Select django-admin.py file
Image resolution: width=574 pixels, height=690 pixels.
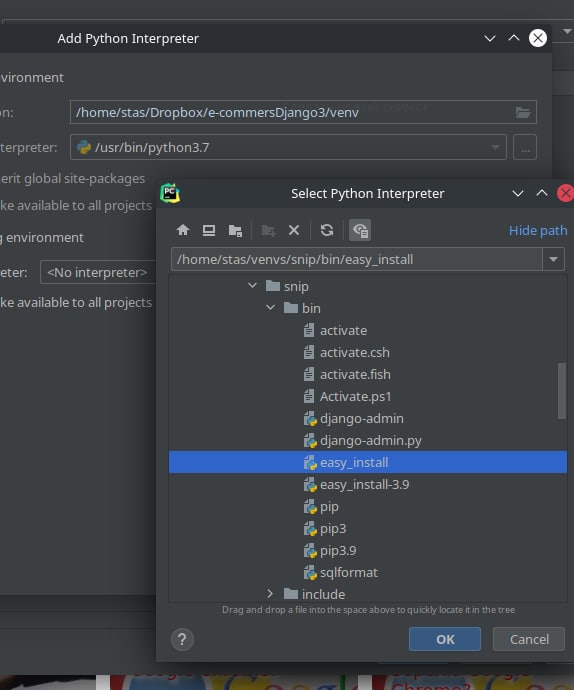click(x=368, y=440)
